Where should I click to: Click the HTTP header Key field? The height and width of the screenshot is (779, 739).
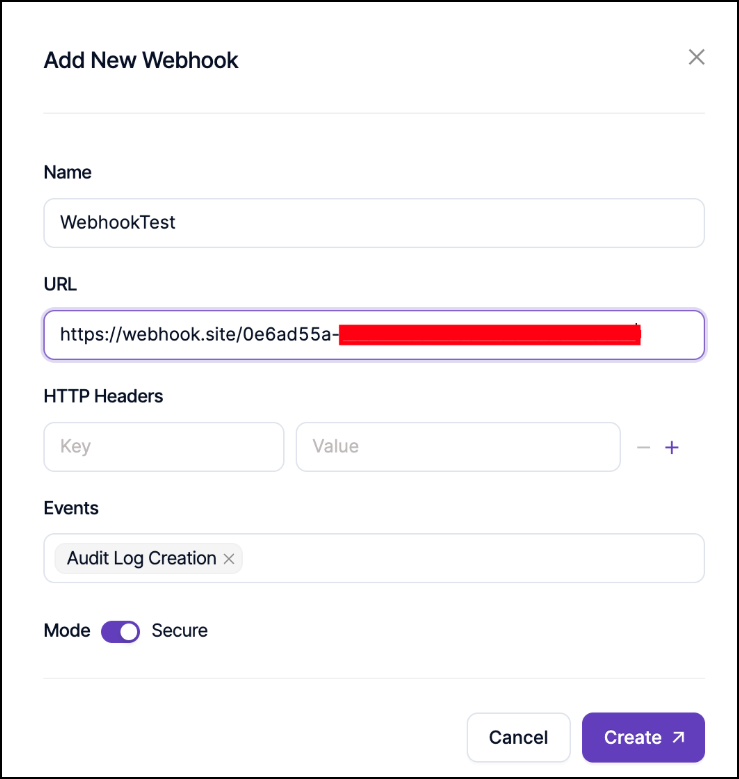[164, 446]
